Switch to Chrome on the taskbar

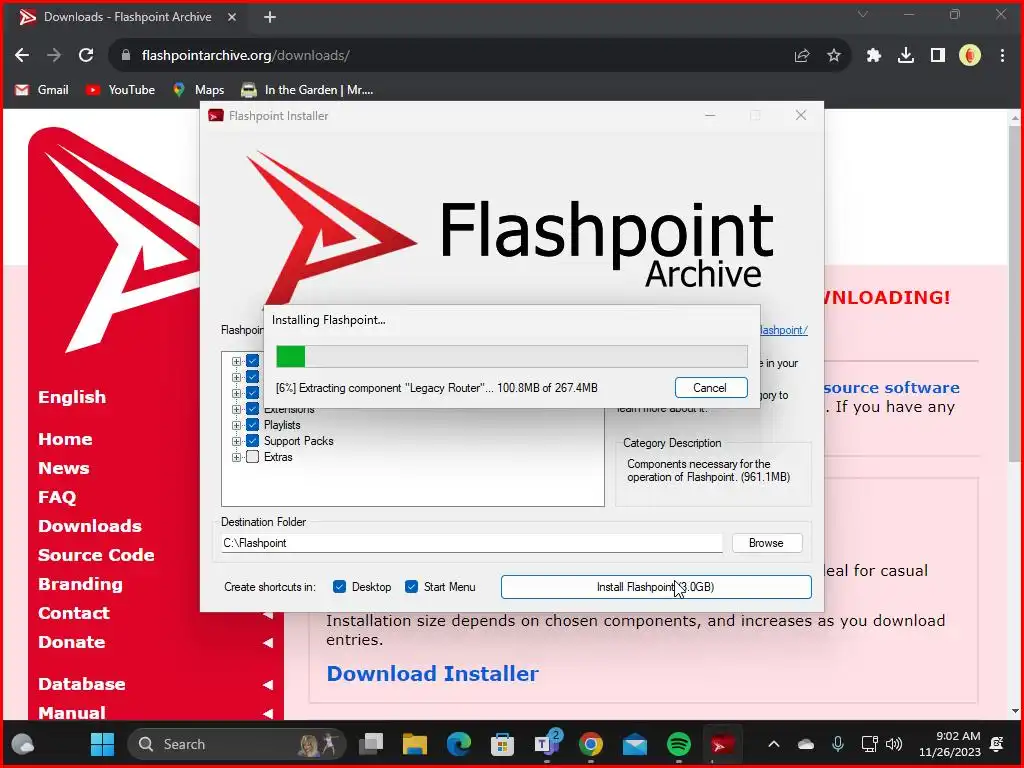(x=590, y=744)
